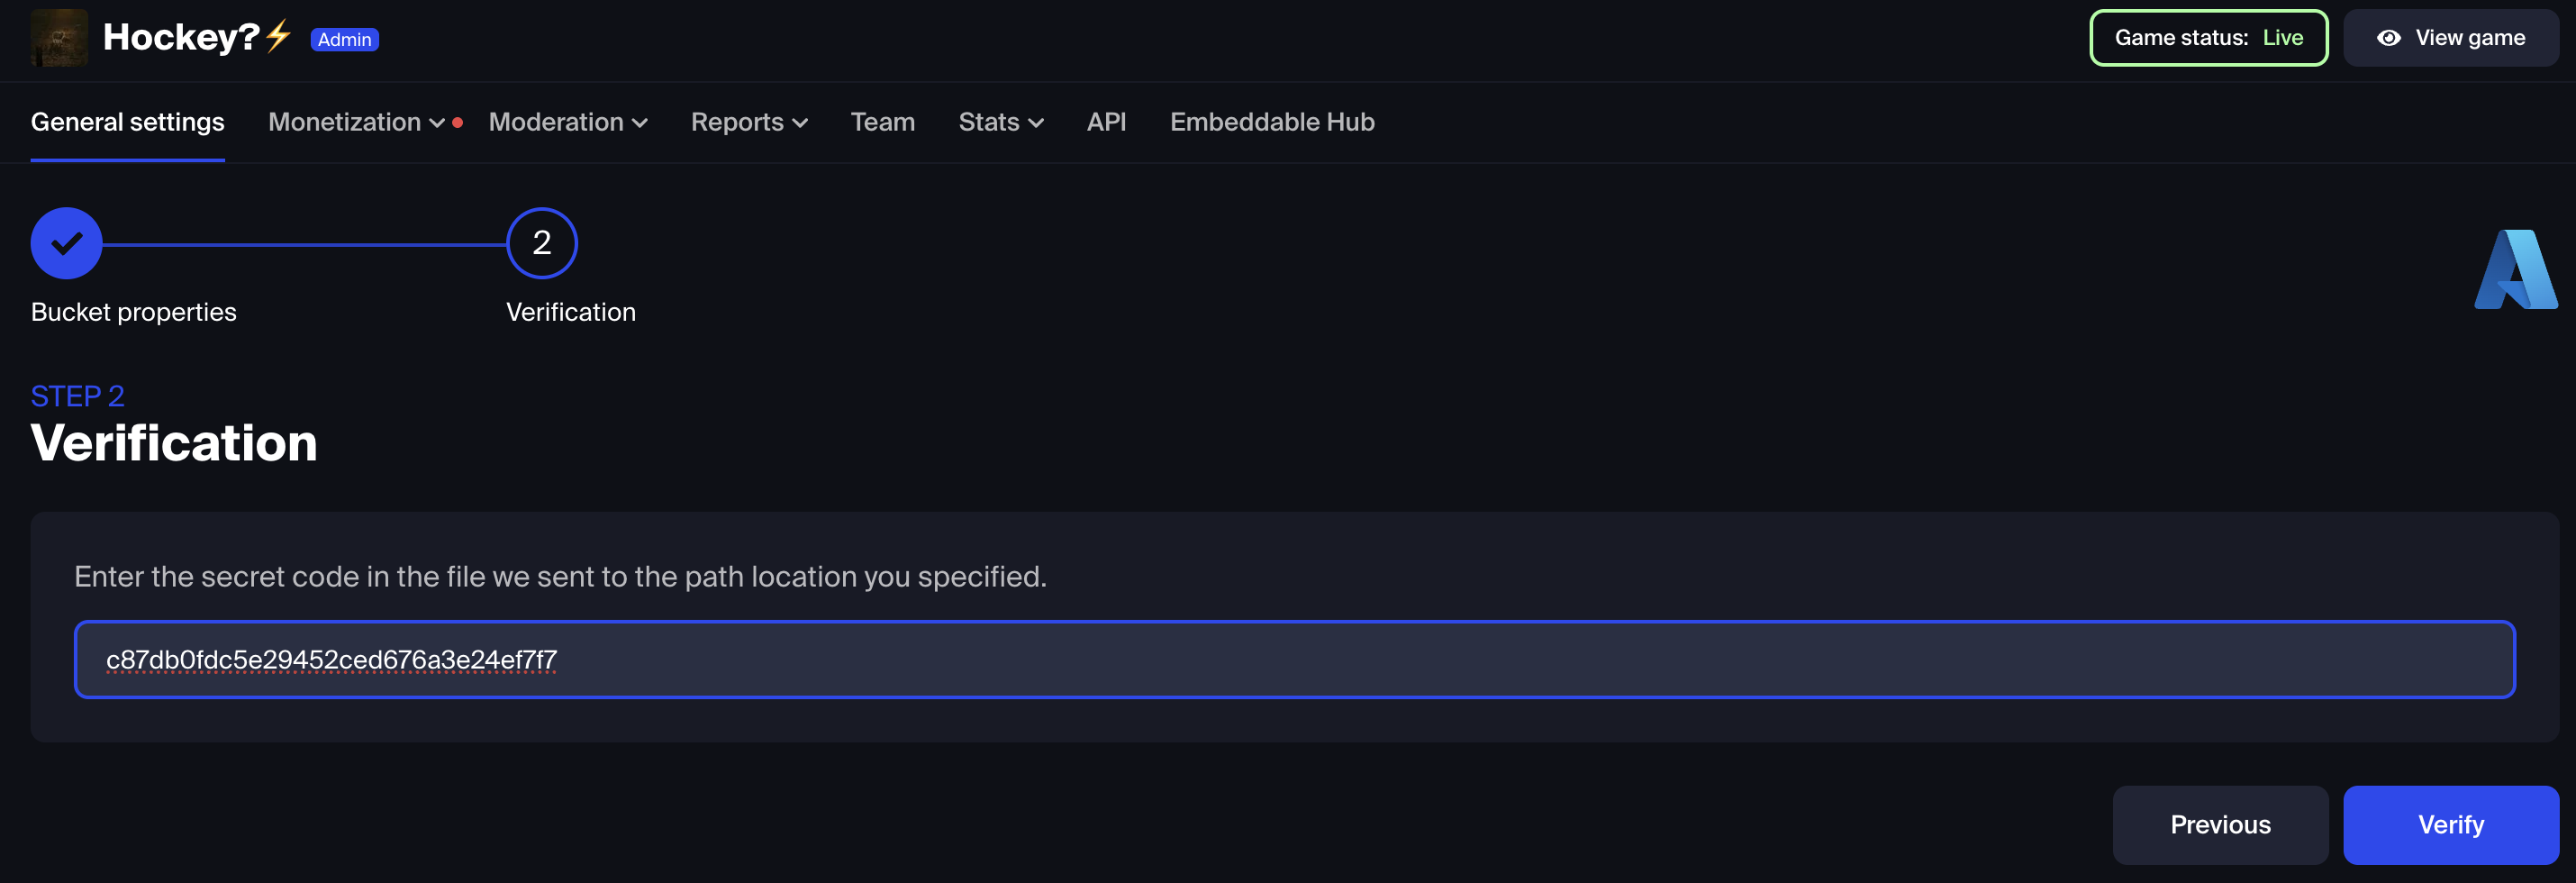Screen dimensions: 2576x883
Task: Go to the Team tab
Action: click(x=882, y=122)
